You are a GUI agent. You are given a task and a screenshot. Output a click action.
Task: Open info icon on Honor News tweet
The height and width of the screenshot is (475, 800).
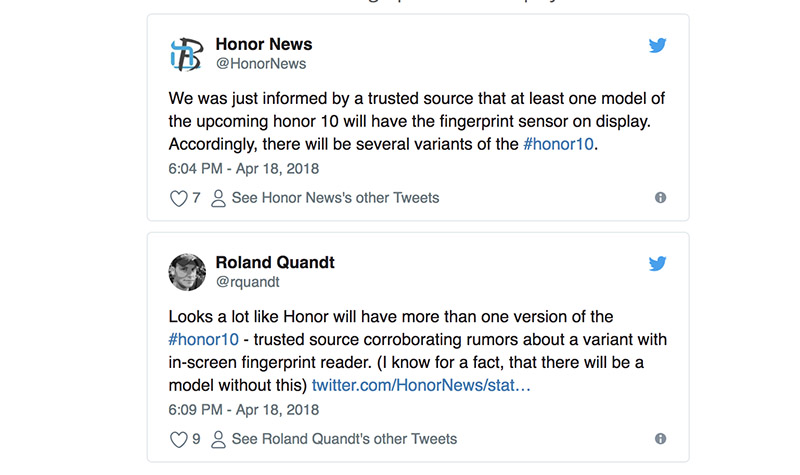[660, 197]
